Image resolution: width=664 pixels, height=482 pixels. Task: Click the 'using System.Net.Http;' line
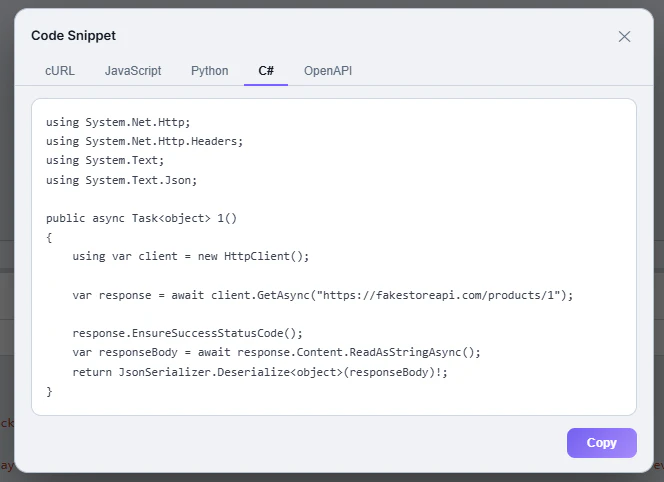click(x=118, y=122)
